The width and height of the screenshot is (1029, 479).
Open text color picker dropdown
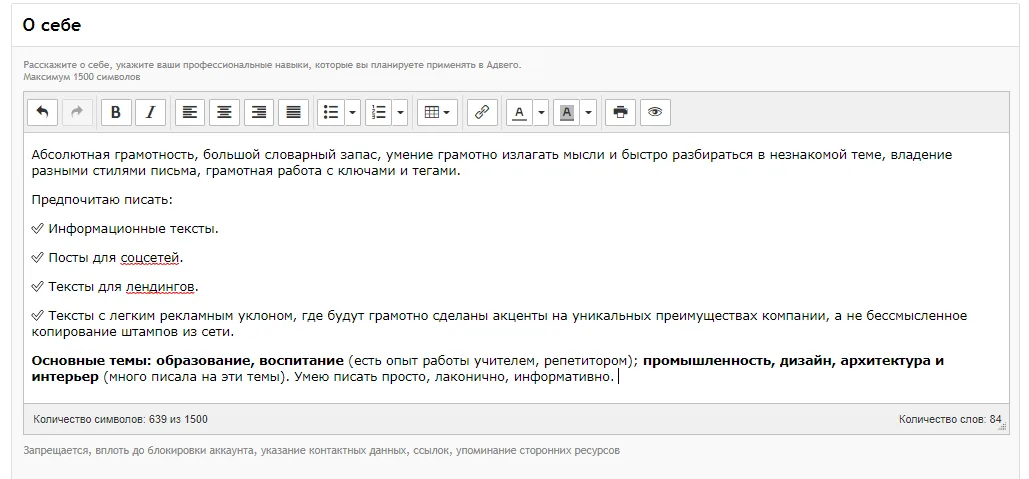541,112
